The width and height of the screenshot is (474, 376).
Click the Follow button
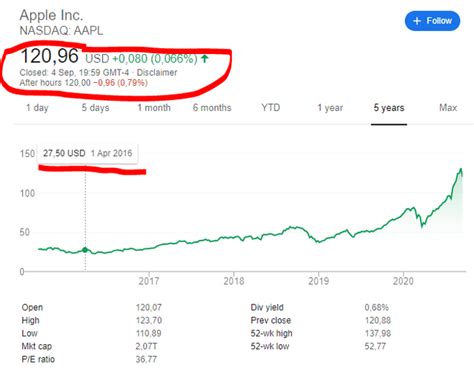[432, 21]
